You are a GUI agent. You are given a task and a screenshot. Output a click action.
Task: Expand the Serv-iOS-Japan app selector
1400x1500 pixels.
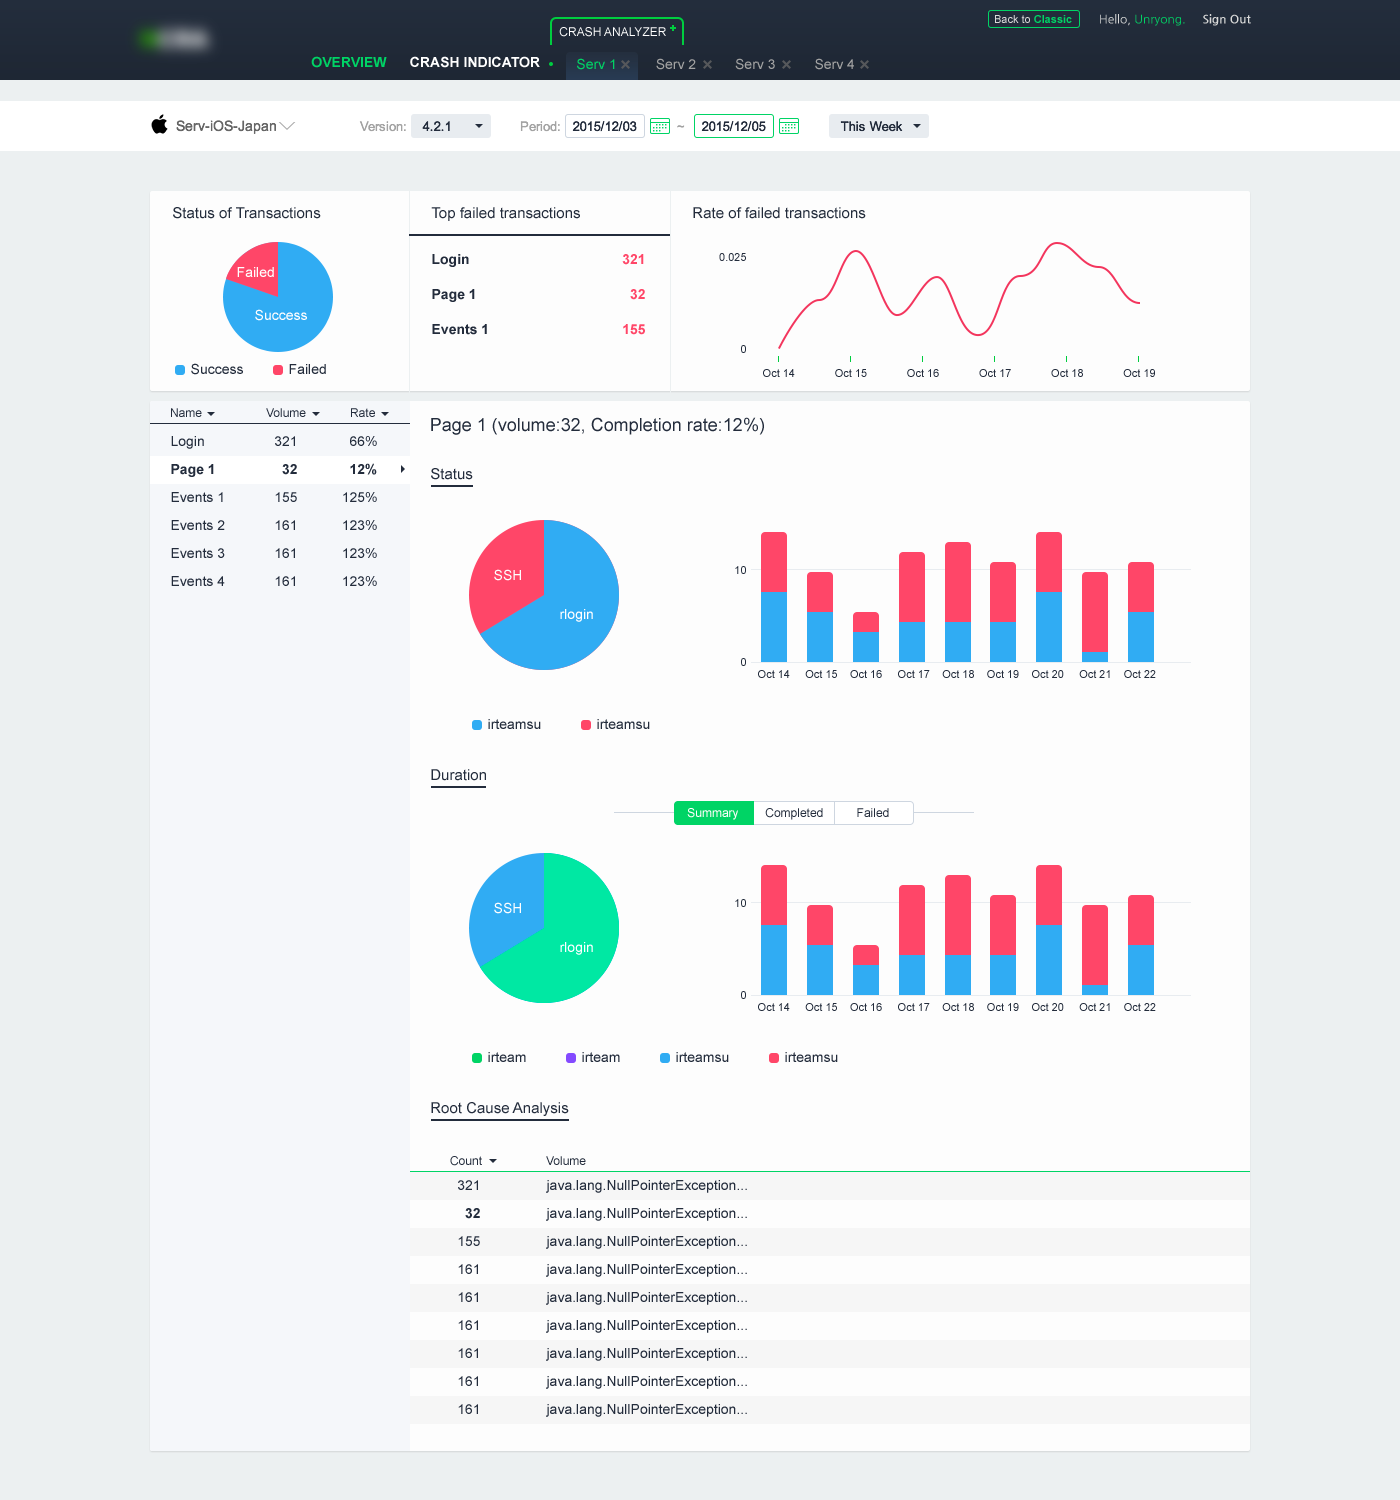287,126
